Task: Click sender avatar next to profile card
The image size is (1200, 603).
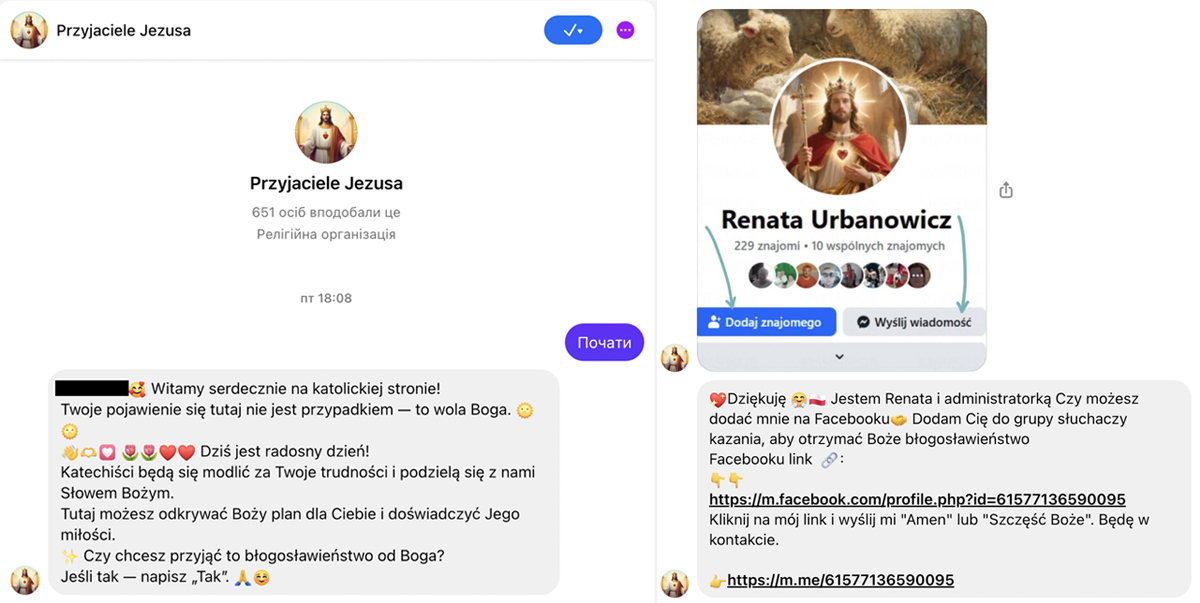Action: point(675,357)
